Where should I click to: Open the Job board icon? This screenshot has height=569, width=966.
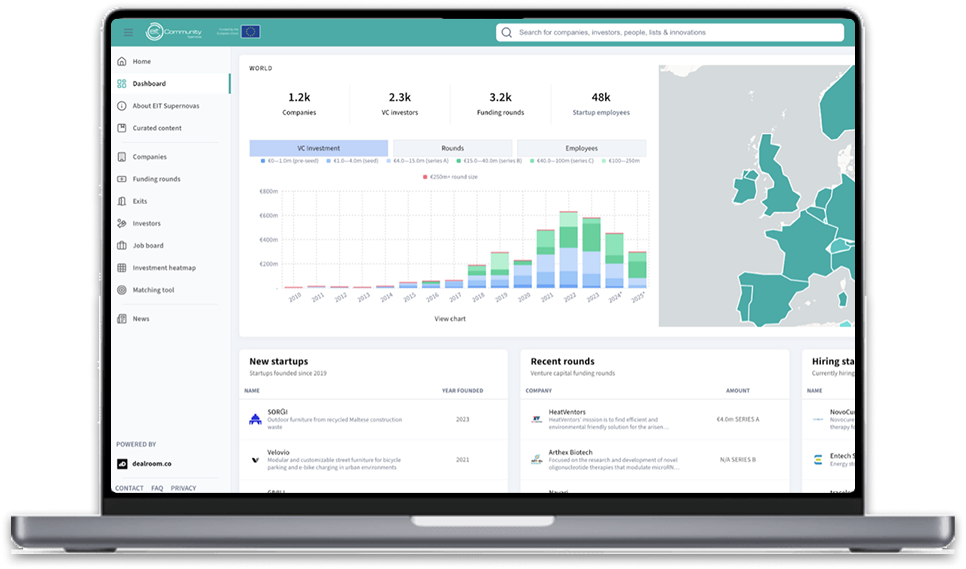click(x=122, y=245)
